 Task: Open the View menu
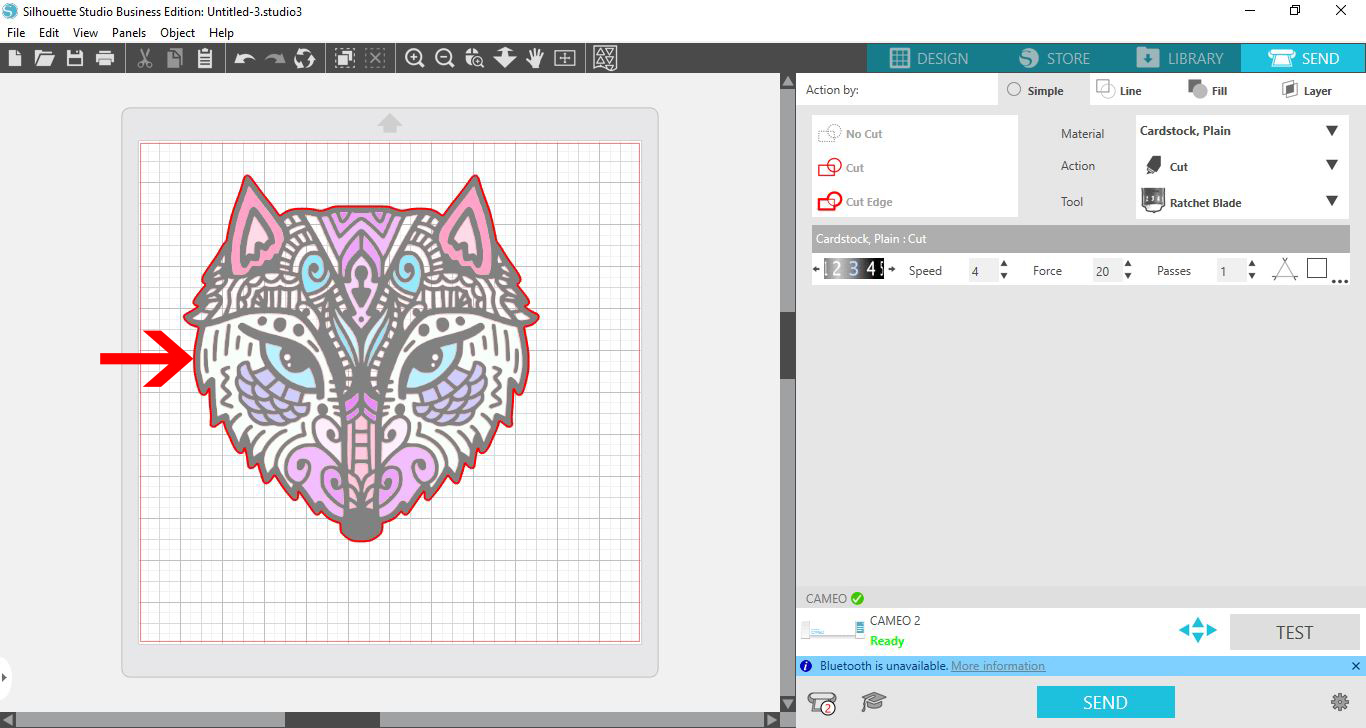coord(85,33)
